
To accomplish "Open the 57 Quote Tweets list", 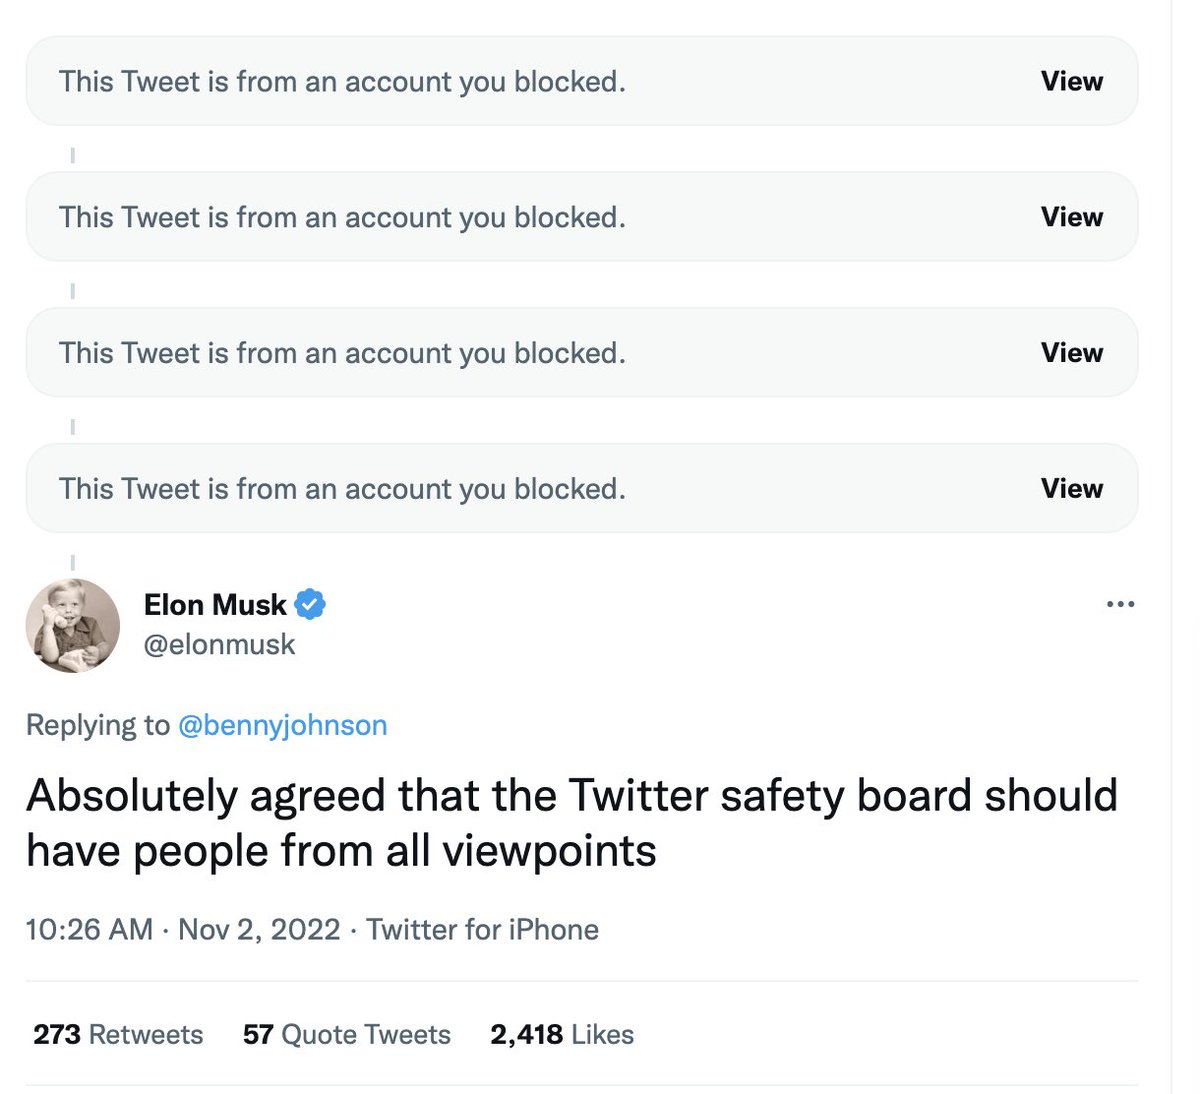I will (x=346, y=1034).
